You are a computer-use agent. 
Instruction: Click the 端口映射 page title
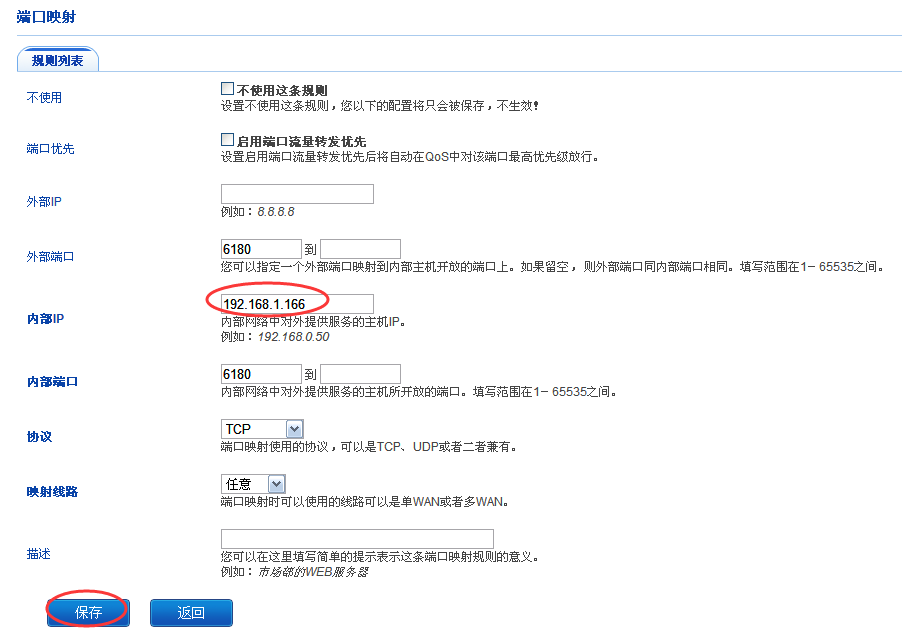coord(46,17)
